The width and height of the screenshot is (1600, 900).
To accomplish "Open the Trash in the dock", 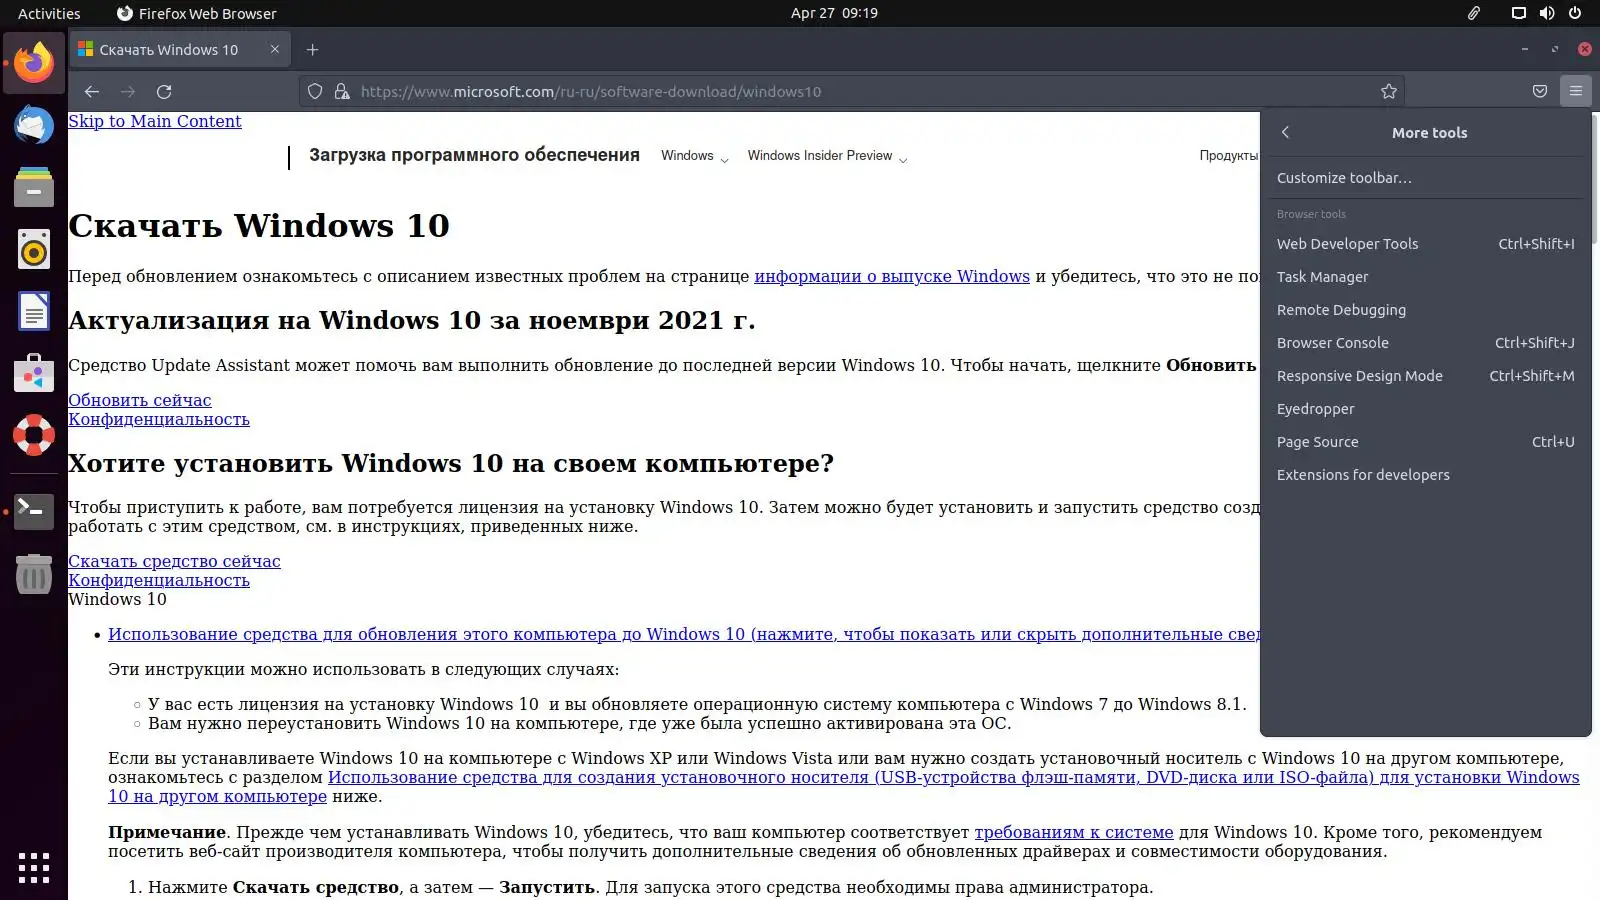I will coord(34,574).
